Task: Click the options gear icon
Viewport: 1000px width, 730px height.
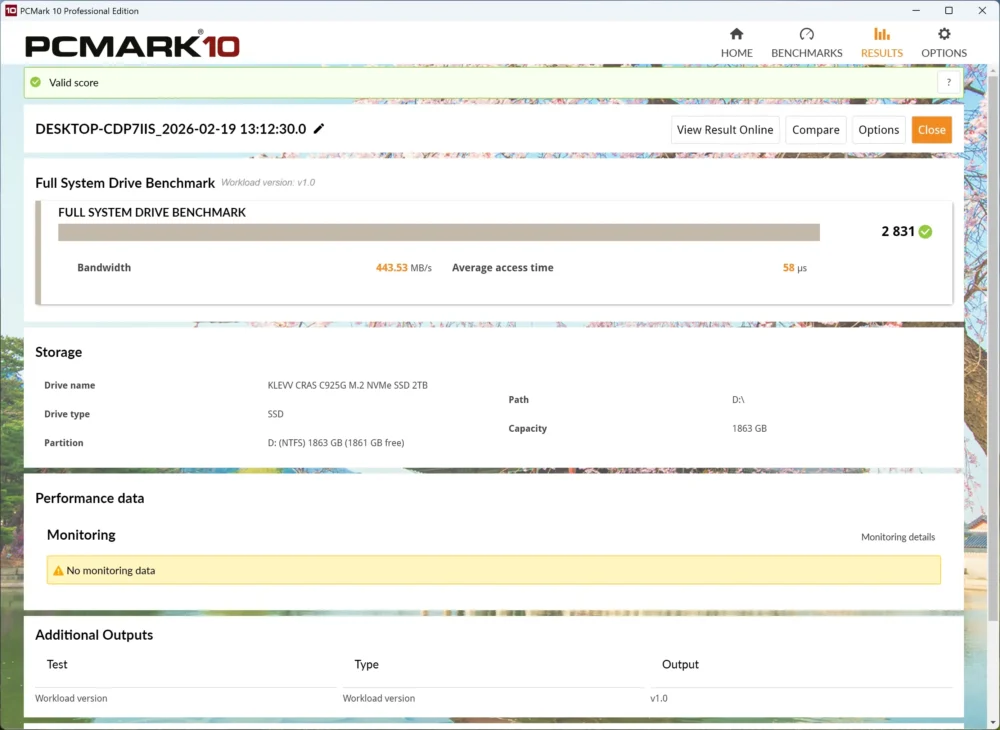Action: [944, 34]
